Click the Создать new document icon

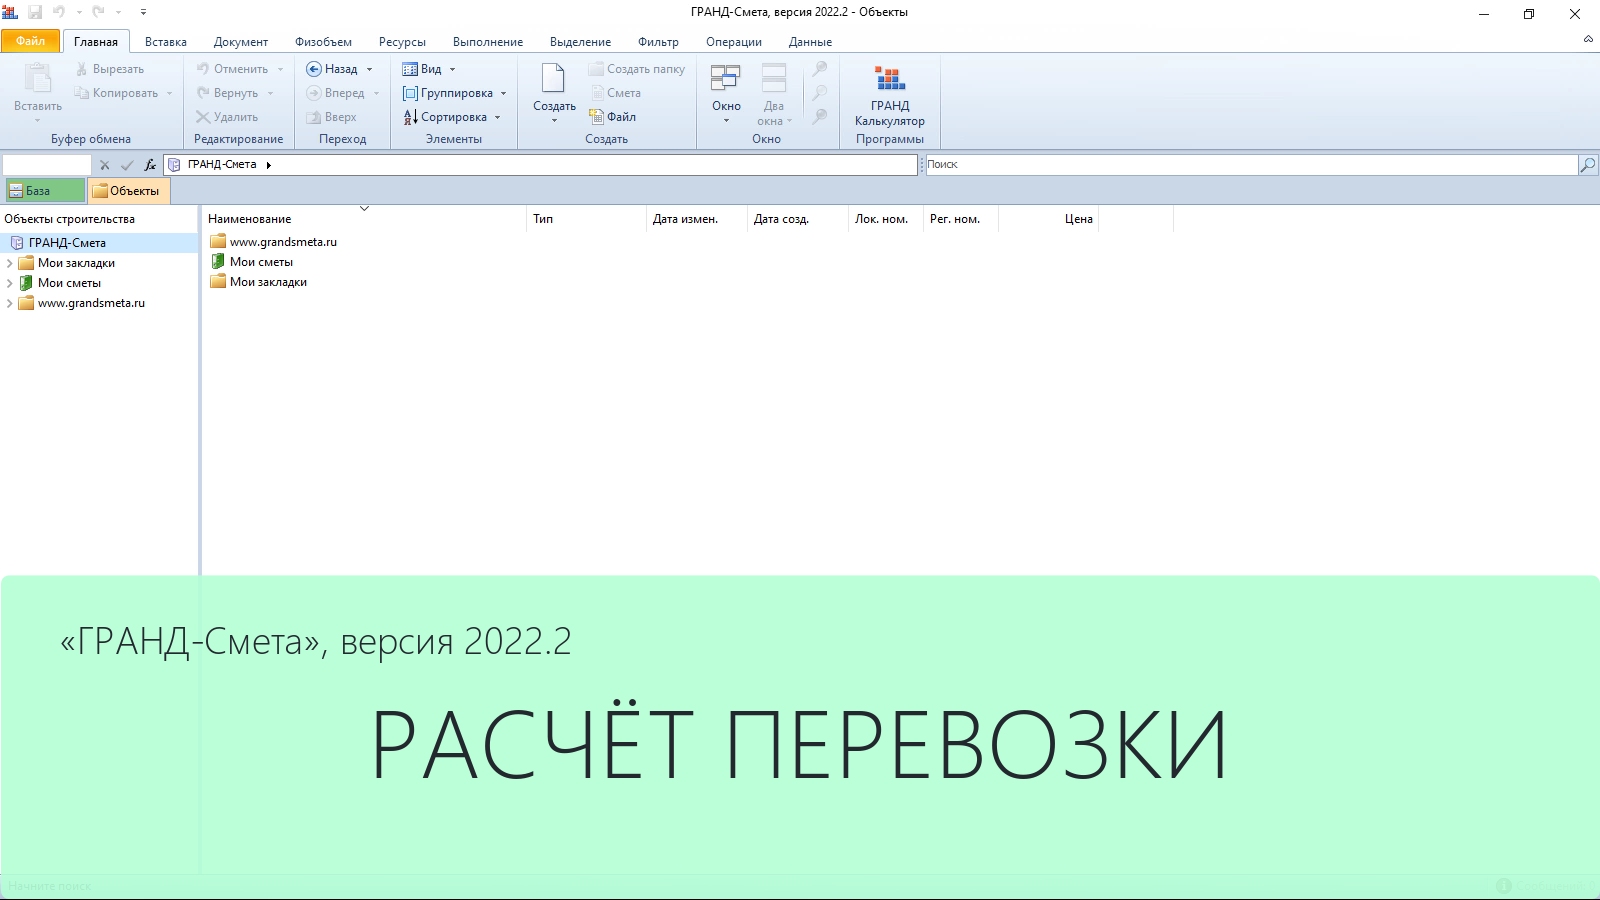(553, 78)
